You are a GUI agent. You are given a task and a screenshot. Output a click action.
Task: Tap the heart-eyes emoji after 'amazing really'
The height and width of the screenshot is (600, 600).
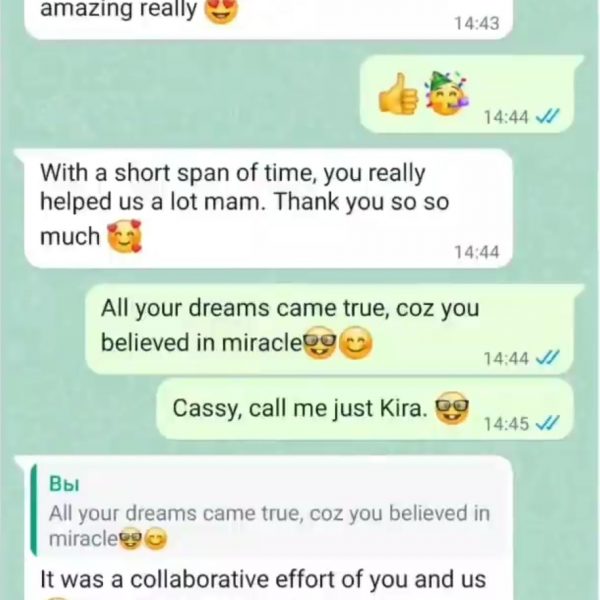(x=221, y=9)
